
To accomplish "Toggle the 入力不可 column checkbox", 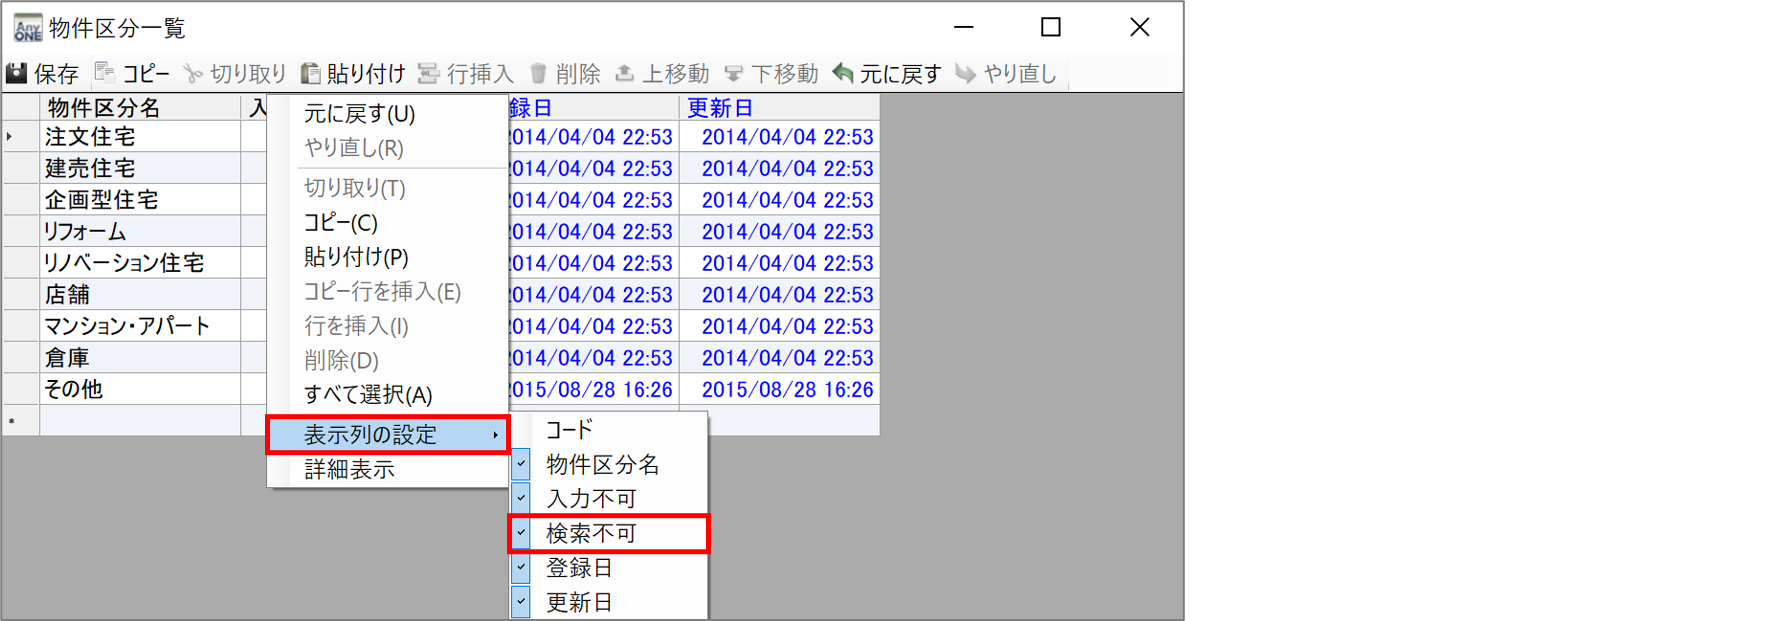I will coord(521,498).
